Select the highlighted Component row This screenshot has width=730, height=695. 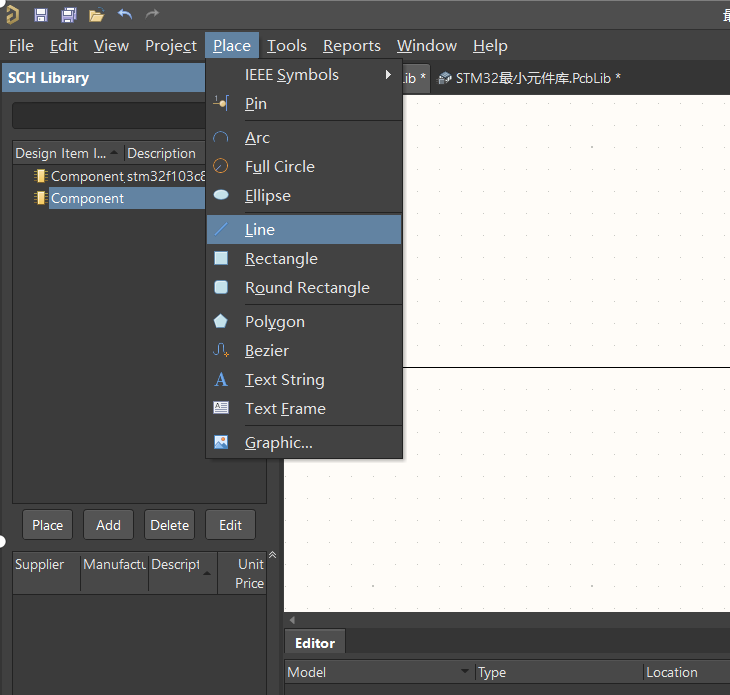(109, 198)
